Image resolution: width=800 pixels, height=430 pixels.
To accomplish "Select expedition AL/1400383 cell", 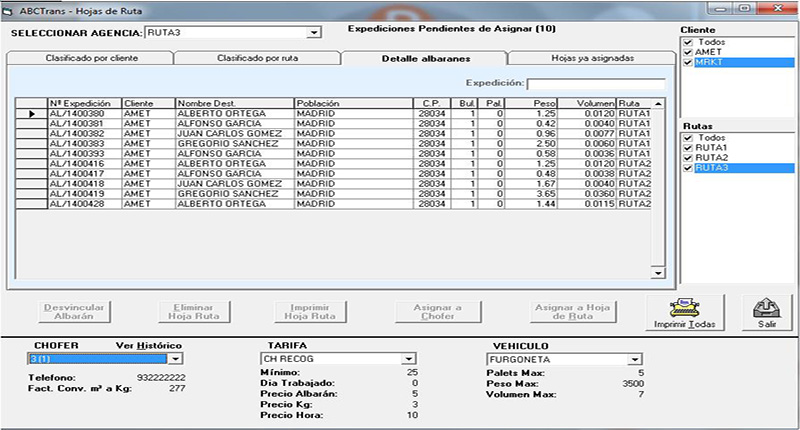I will click(x=85, y=144).
